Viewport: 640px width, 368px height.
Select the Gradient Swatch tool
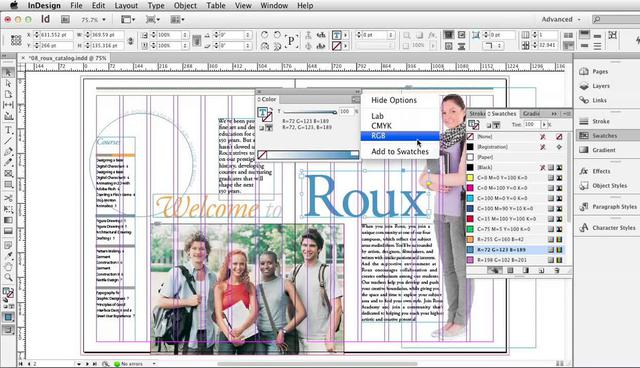coord(8,220)
